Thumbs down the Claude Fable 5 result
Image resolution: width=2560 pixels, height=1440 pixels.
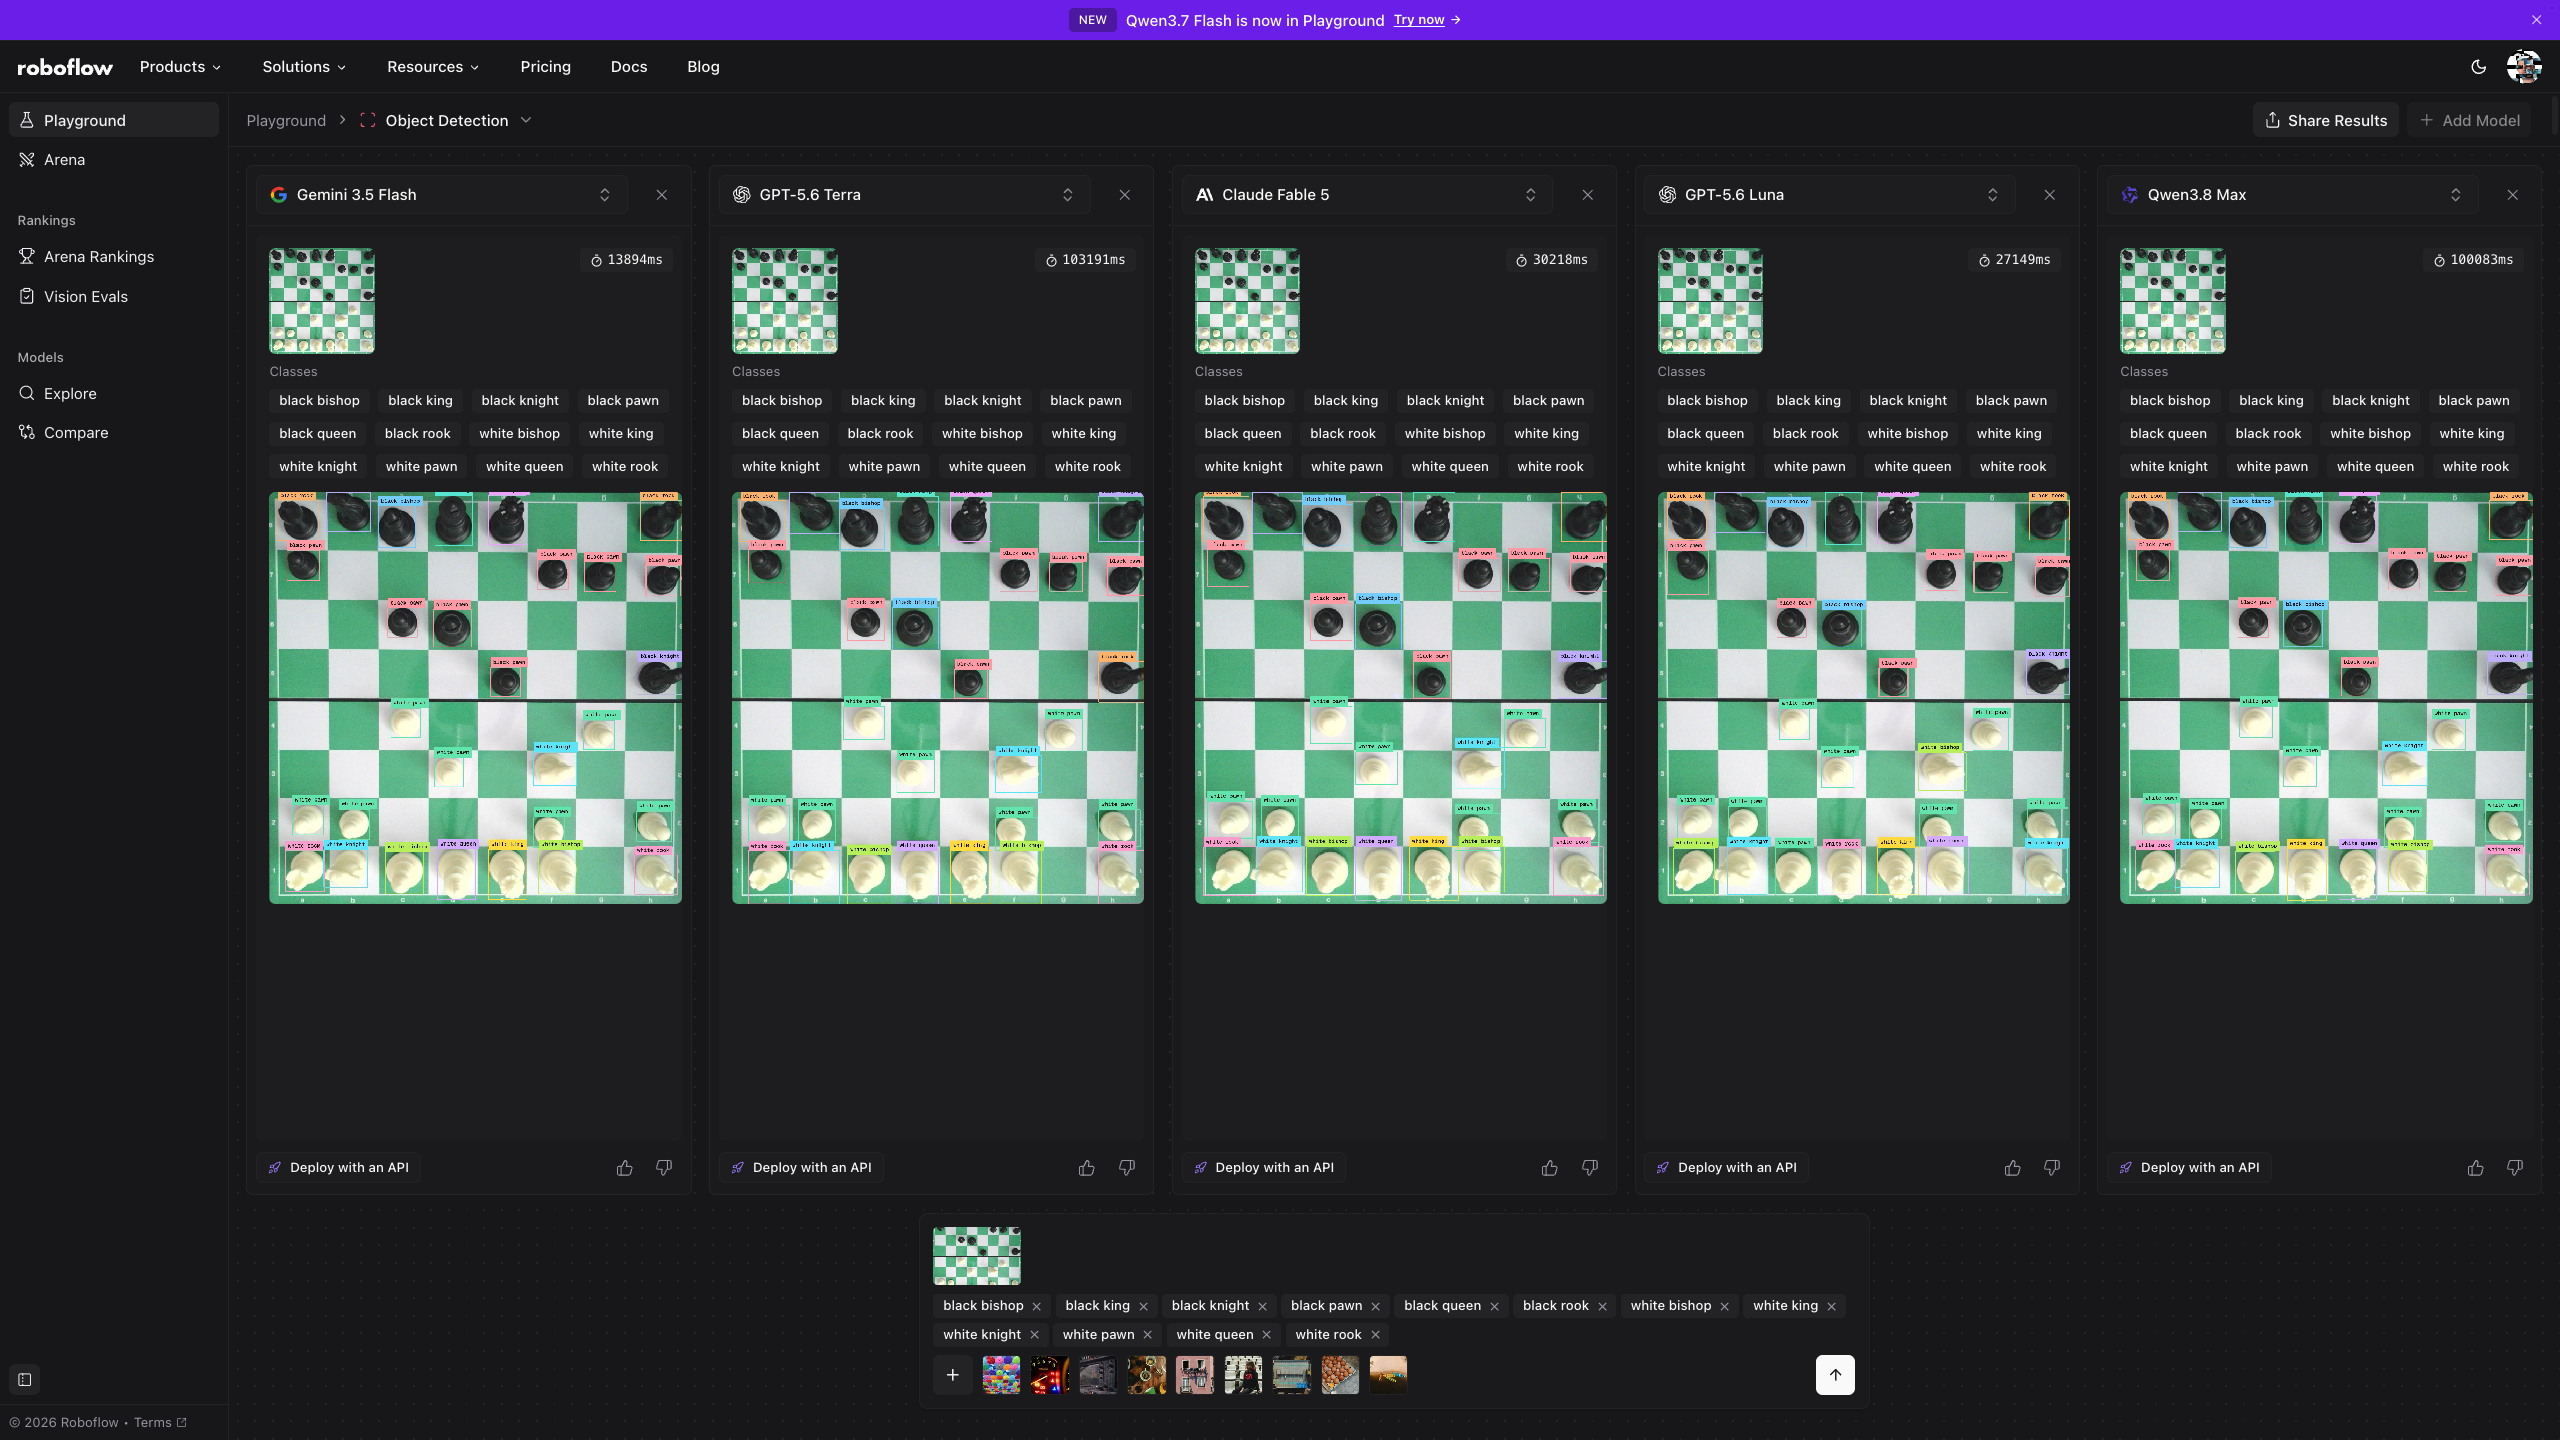1590,1168
